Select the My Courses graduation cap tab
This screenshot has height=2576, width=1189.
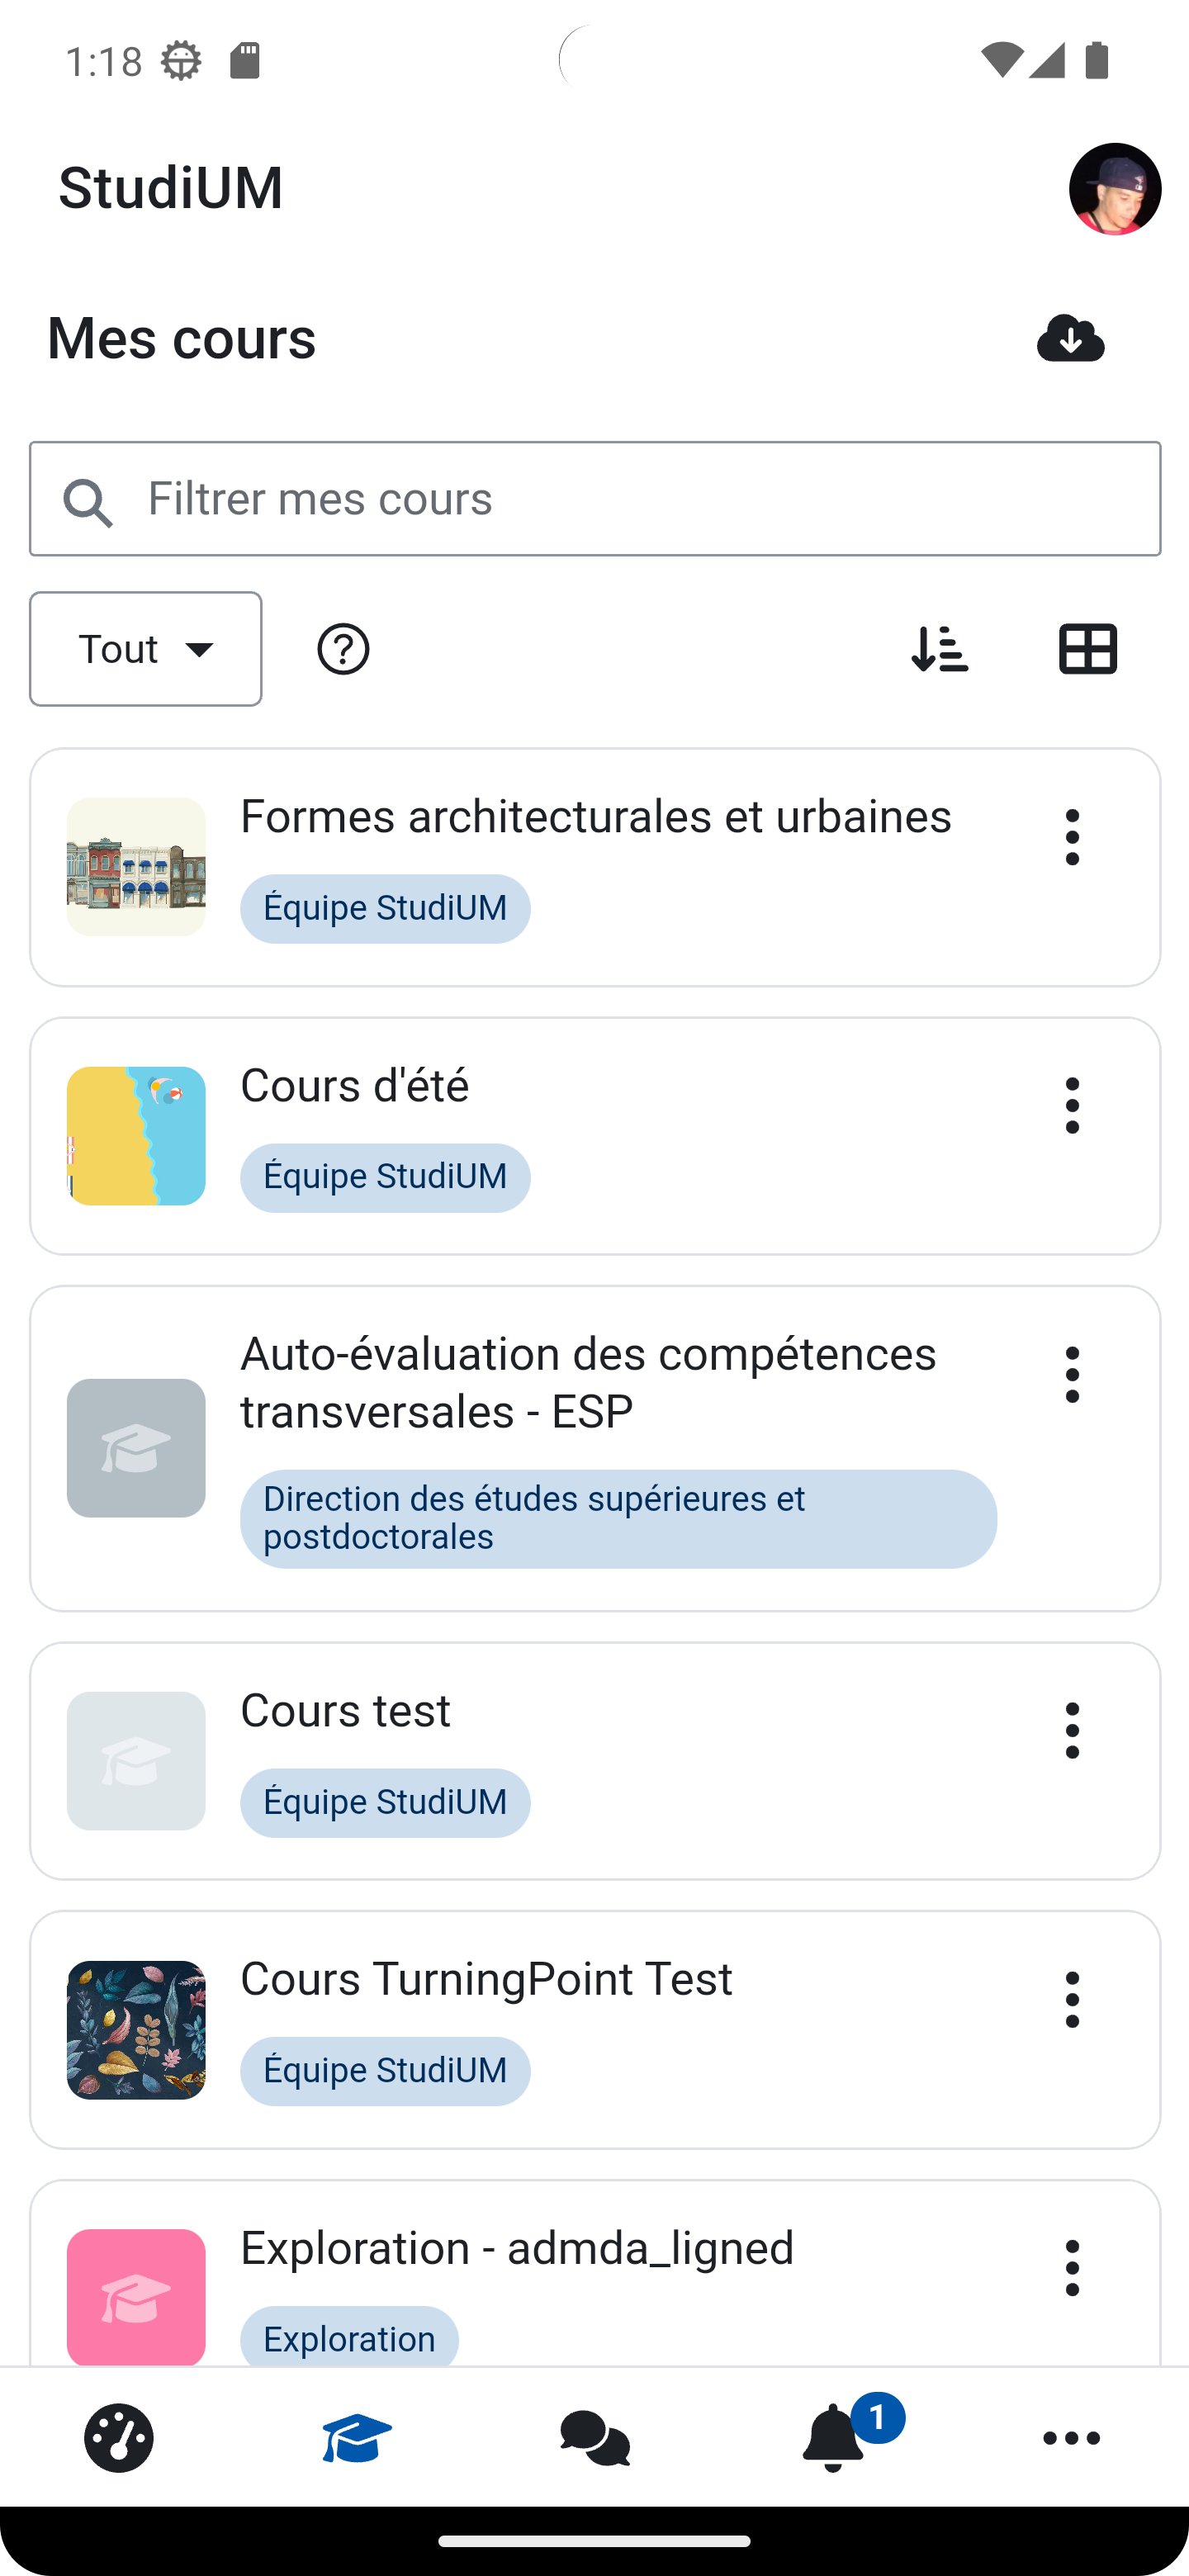(357, 2437)
